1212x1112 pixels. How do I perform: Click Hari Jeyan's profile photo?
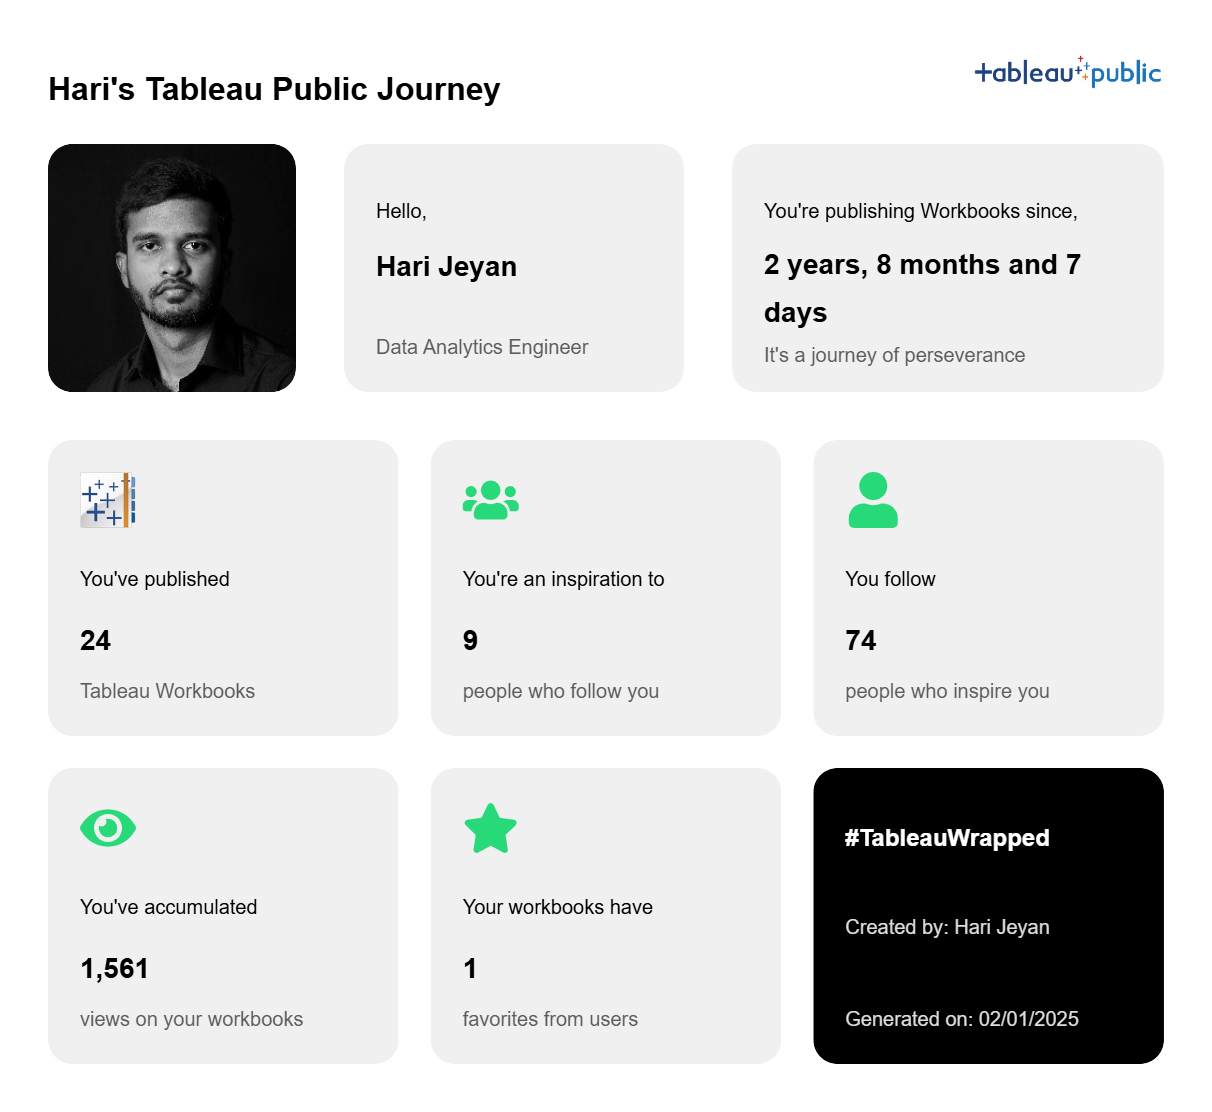172,268
